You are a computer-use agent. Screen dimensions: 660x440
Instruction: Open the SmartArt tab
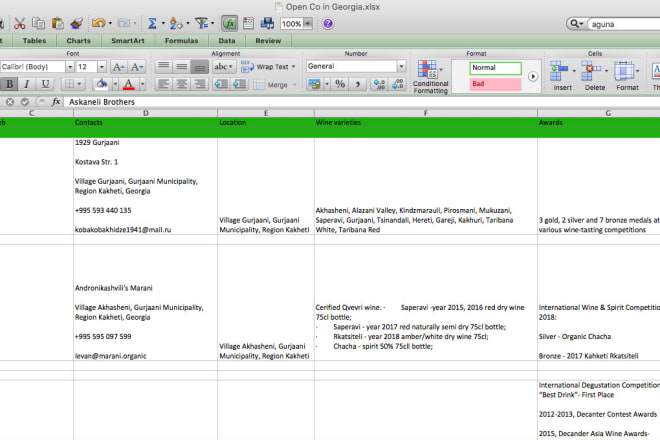127,41
